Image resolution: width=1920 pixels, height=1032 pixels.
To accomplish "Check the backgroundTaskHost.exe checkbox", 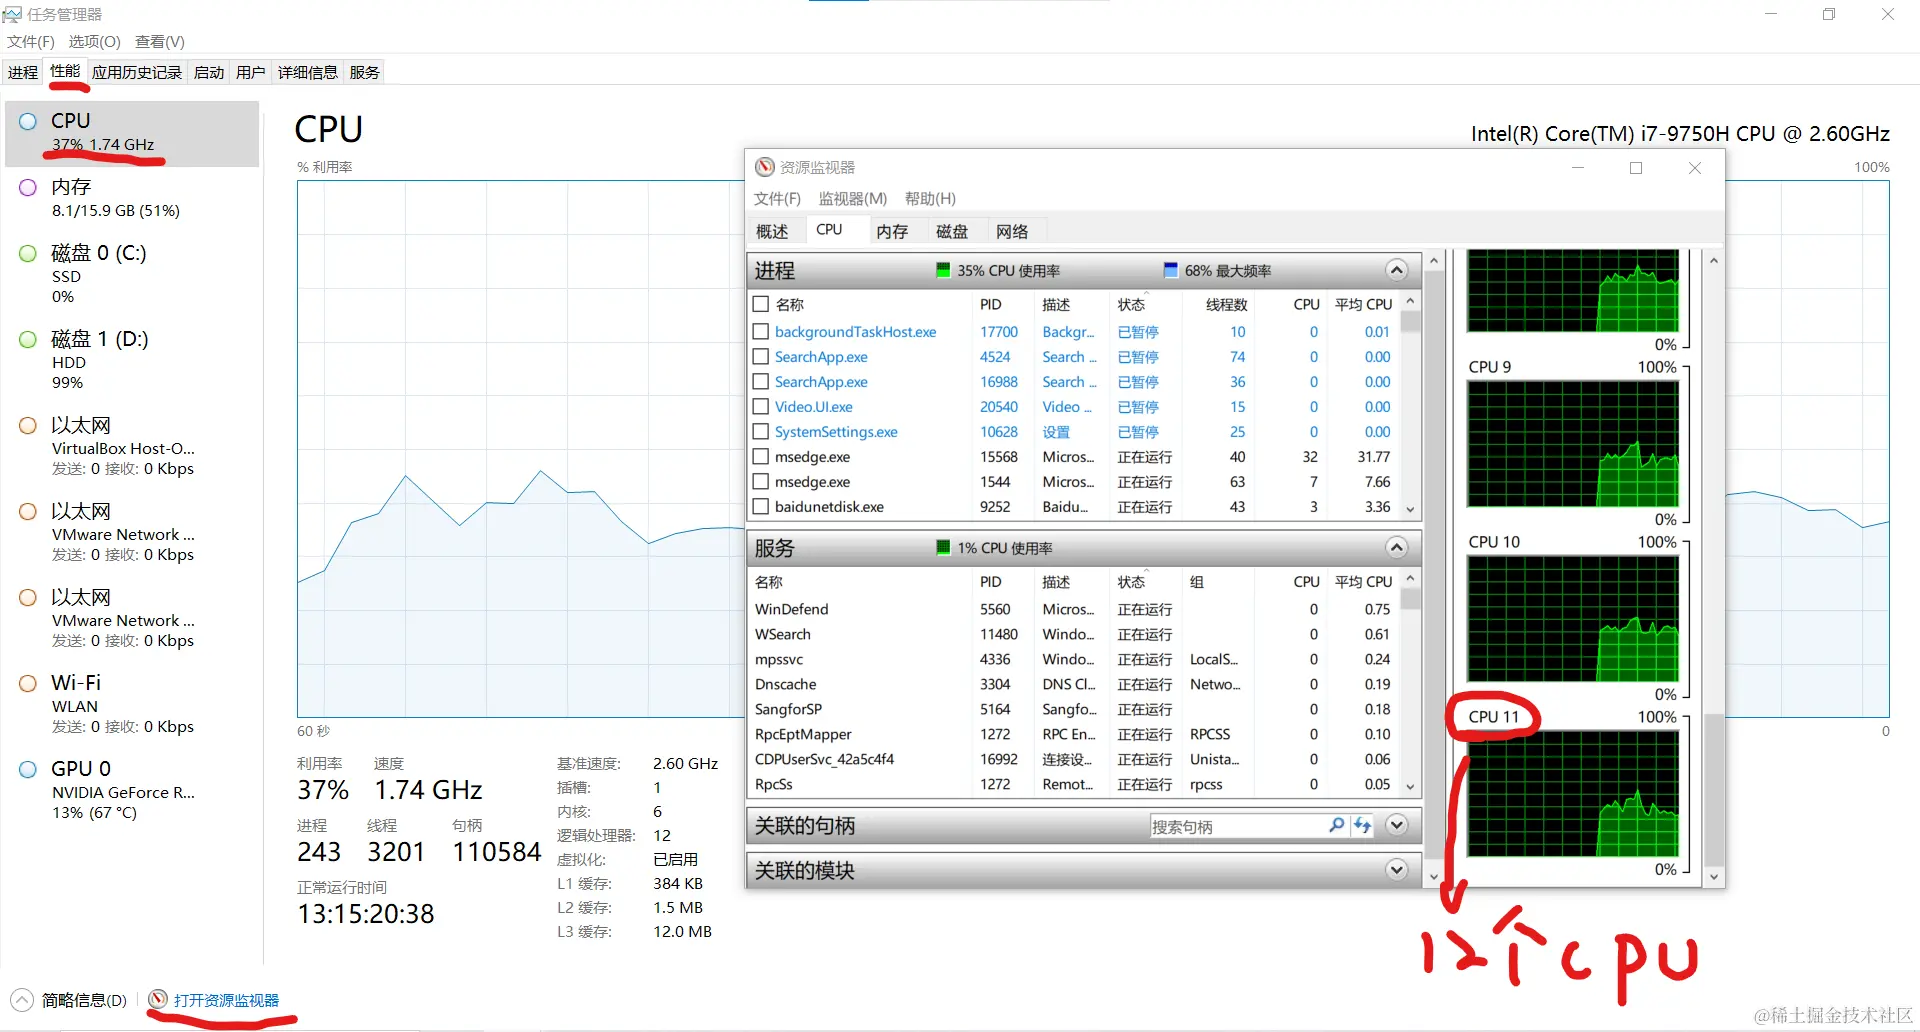I will pos(761,331).
